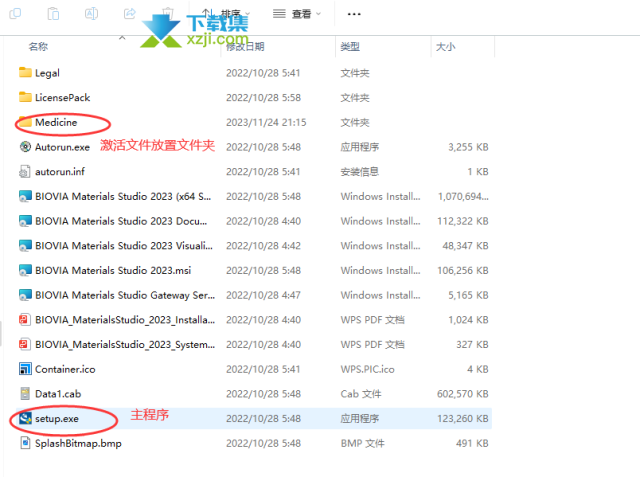This screenshot has width=640, height=477.
Task: Click the 2022/10/28 5:58 date of LicensePack
Action: tap(263, 98)
